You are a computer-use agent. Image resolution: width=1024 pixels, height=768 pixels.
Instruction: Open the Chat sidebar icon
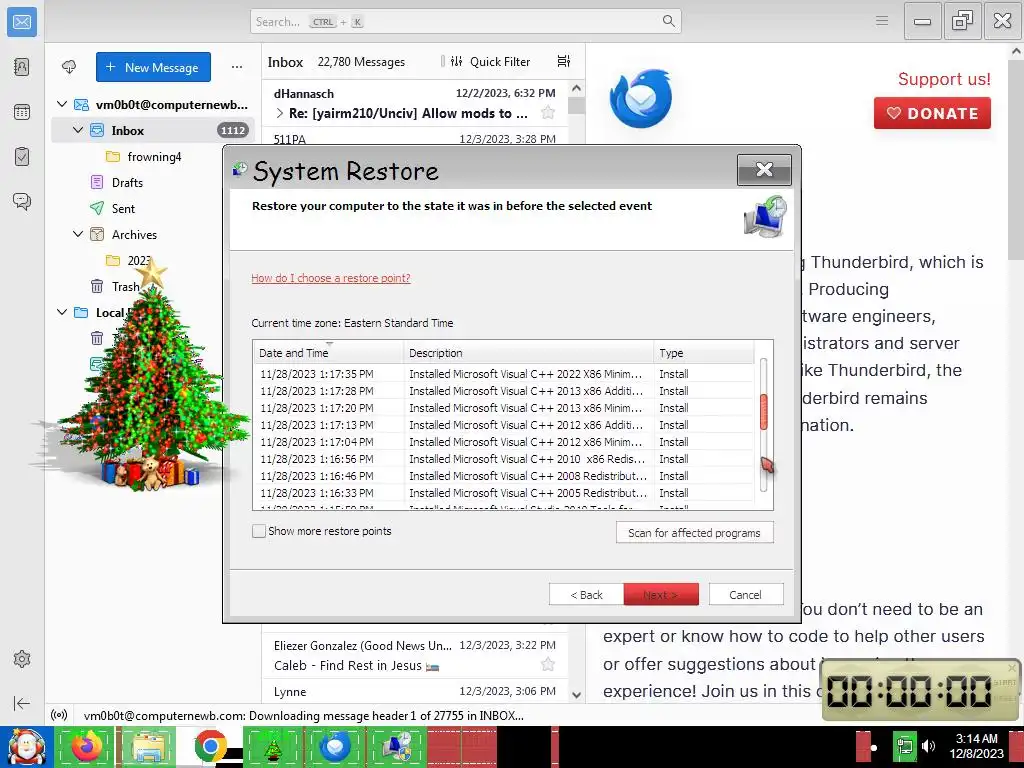(x=22, y=201)
